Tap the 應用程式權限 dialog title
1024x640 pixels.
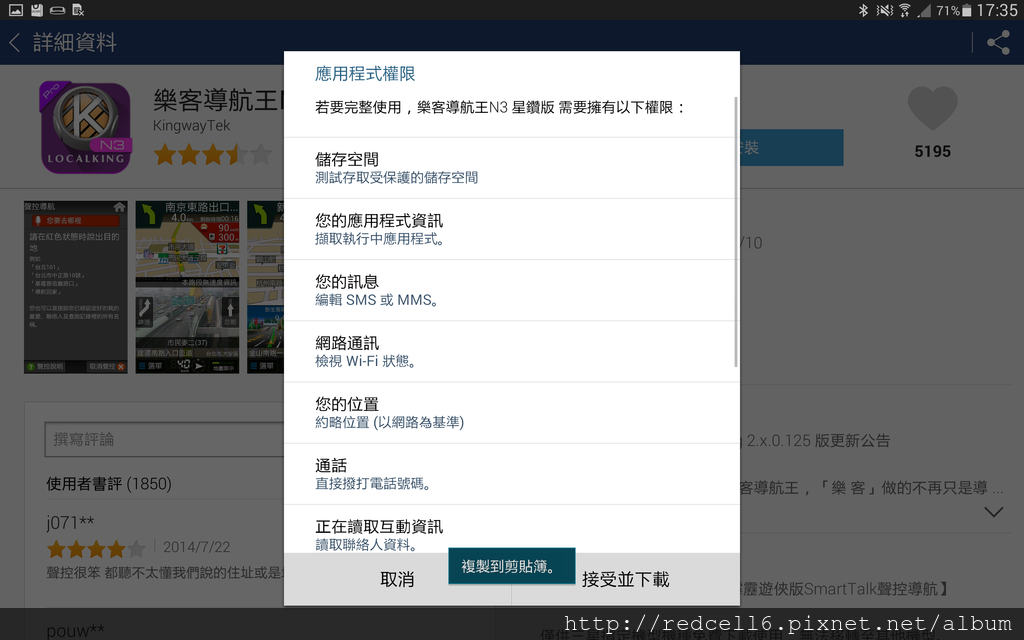pyautogui.click(x=365, y=74)
